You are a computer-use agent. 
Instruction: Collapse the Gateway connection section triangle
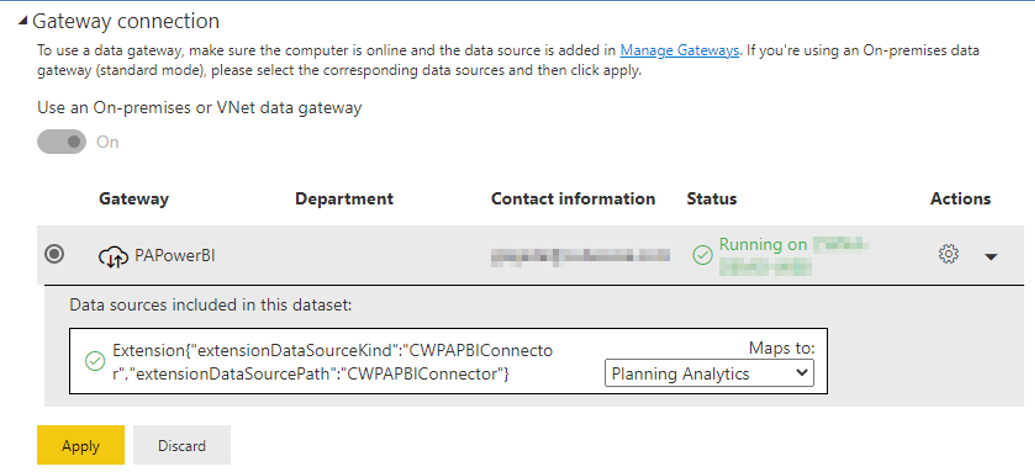click(24, 22)
